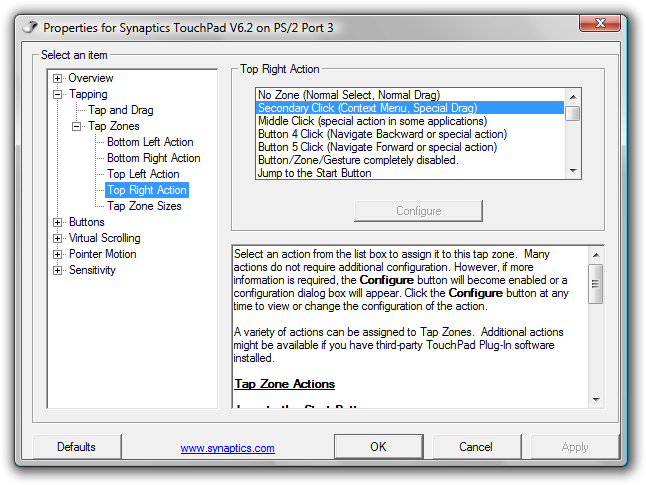Click the Configure button
646x485 pixels.
pyautogui.click(x=418, y=211)
